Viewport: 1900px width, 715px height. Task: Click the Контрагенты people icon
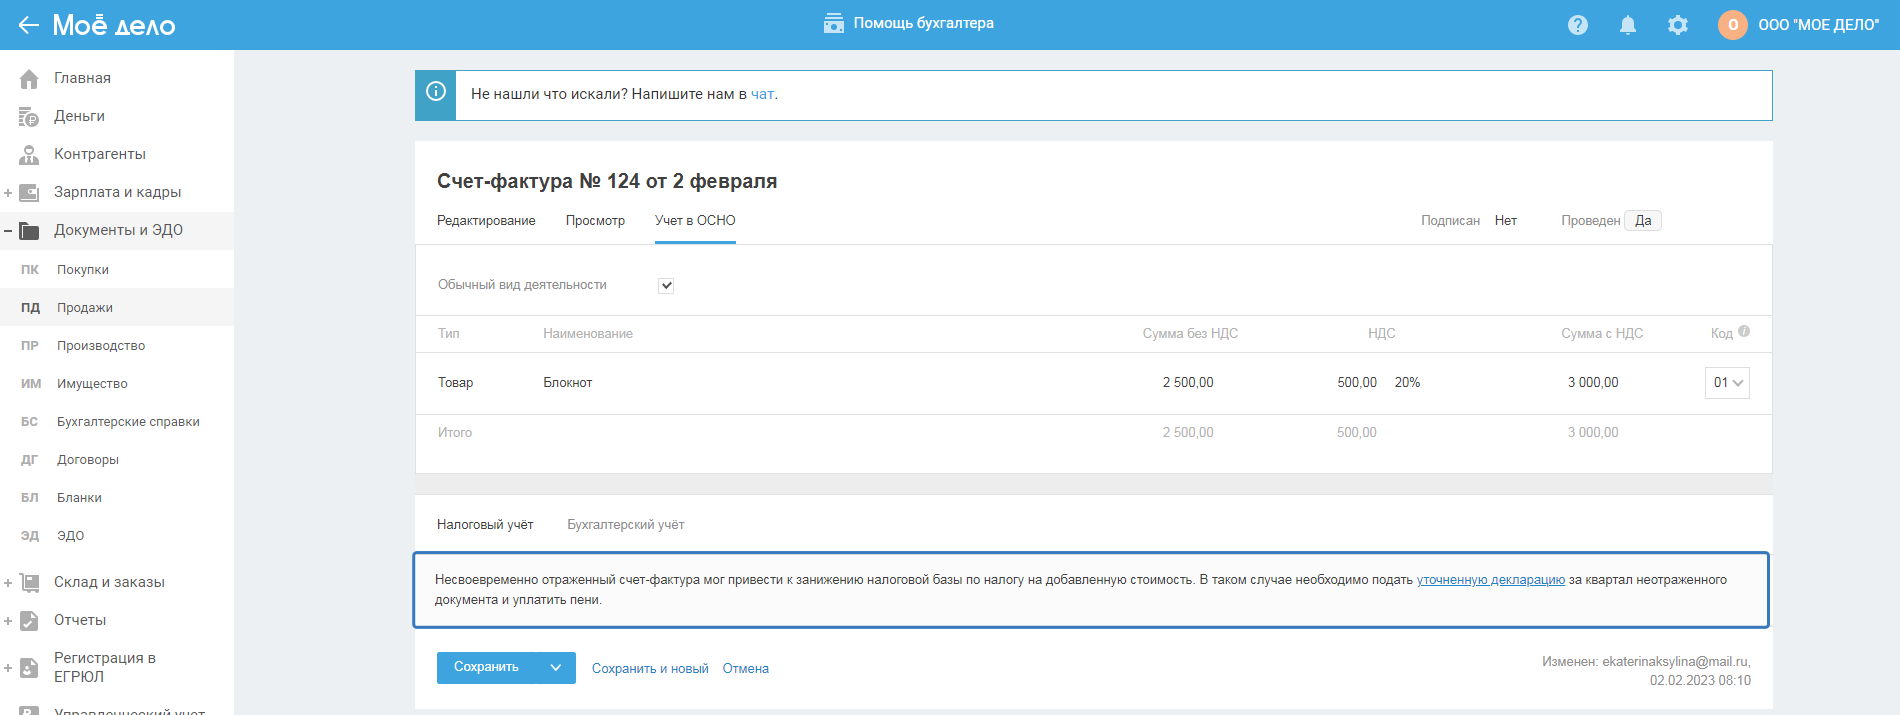click(x=29, y=155)
